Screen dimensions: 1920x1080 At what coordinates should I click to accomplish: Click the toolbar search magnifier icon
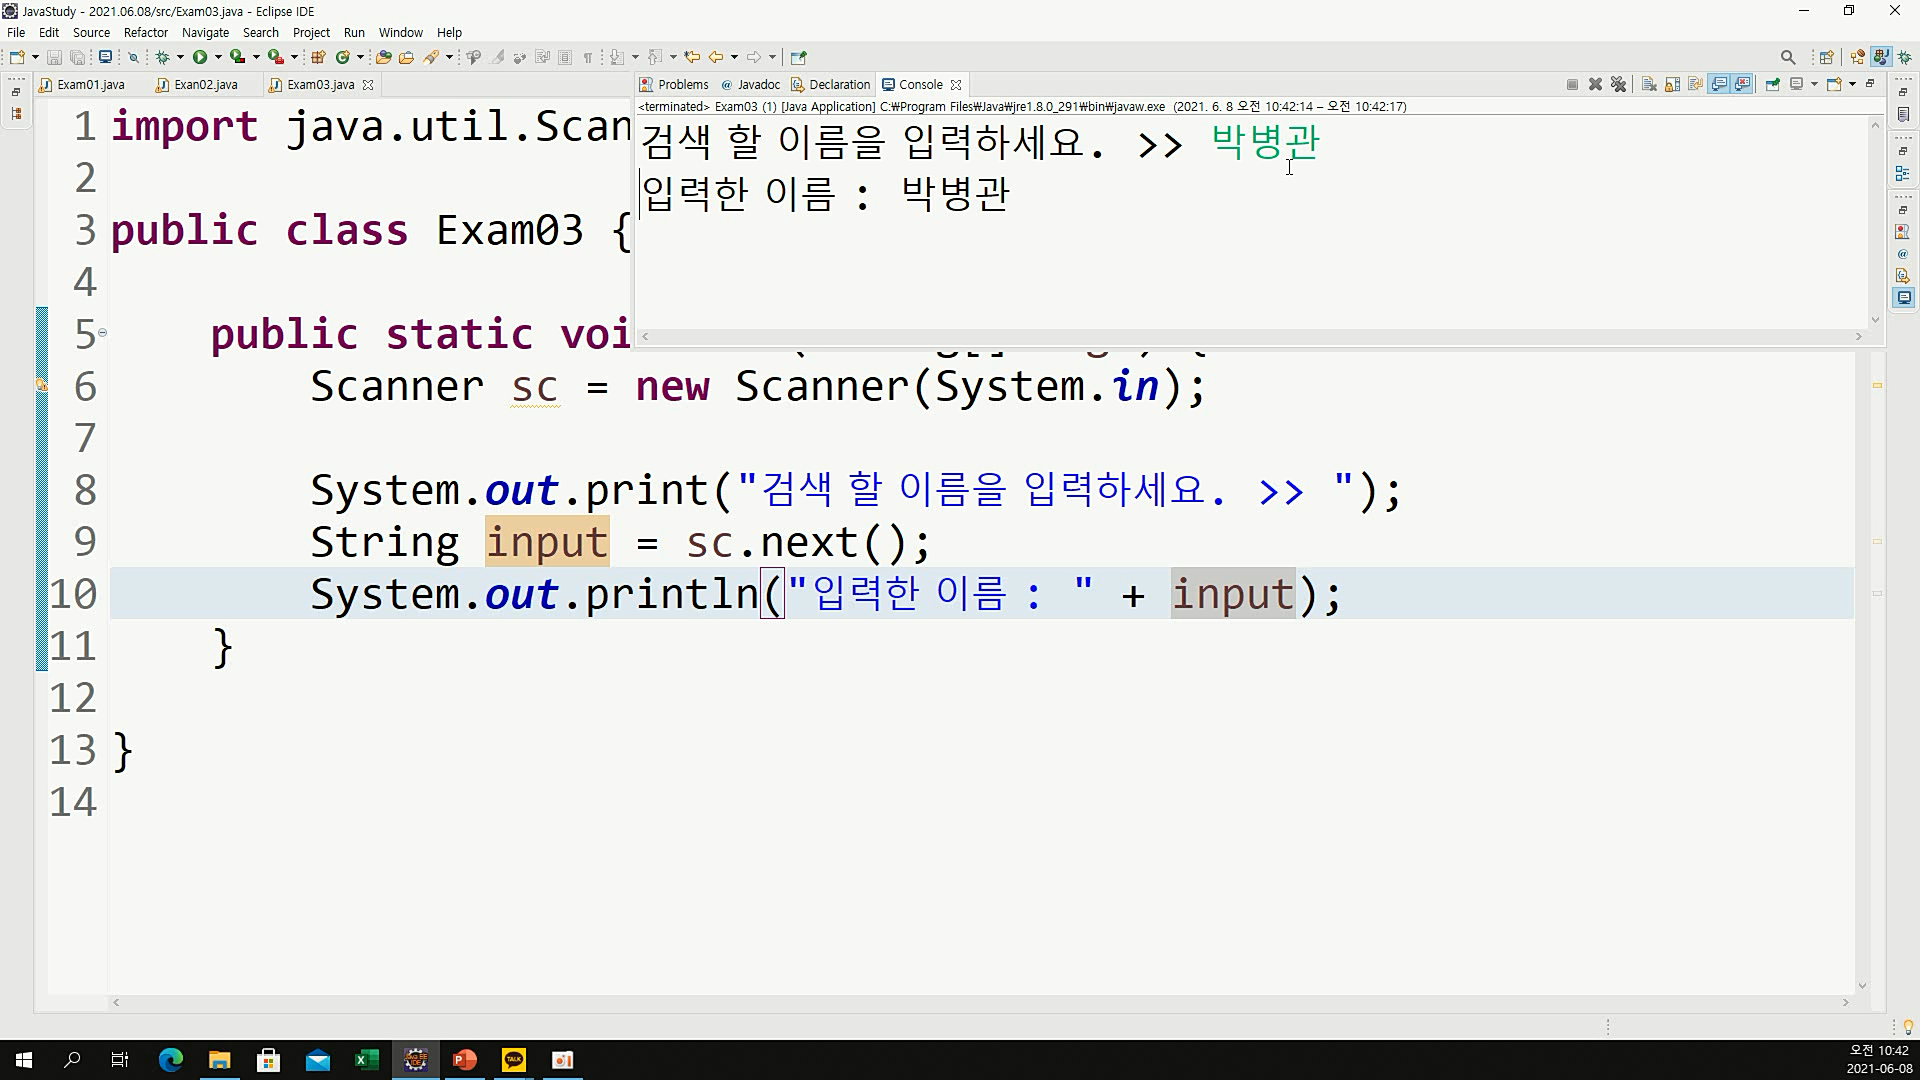click(1788, 57)
